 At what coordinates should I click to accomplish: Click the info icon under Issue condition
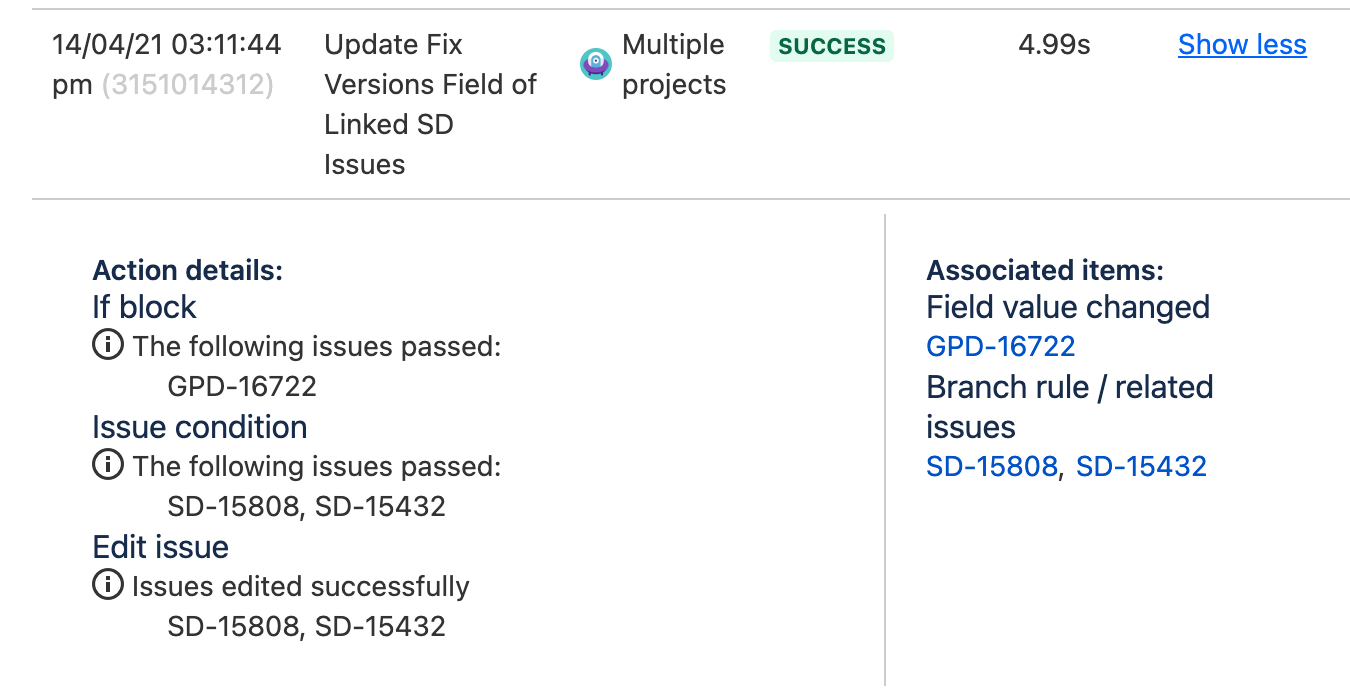click(x=108, y=466)
